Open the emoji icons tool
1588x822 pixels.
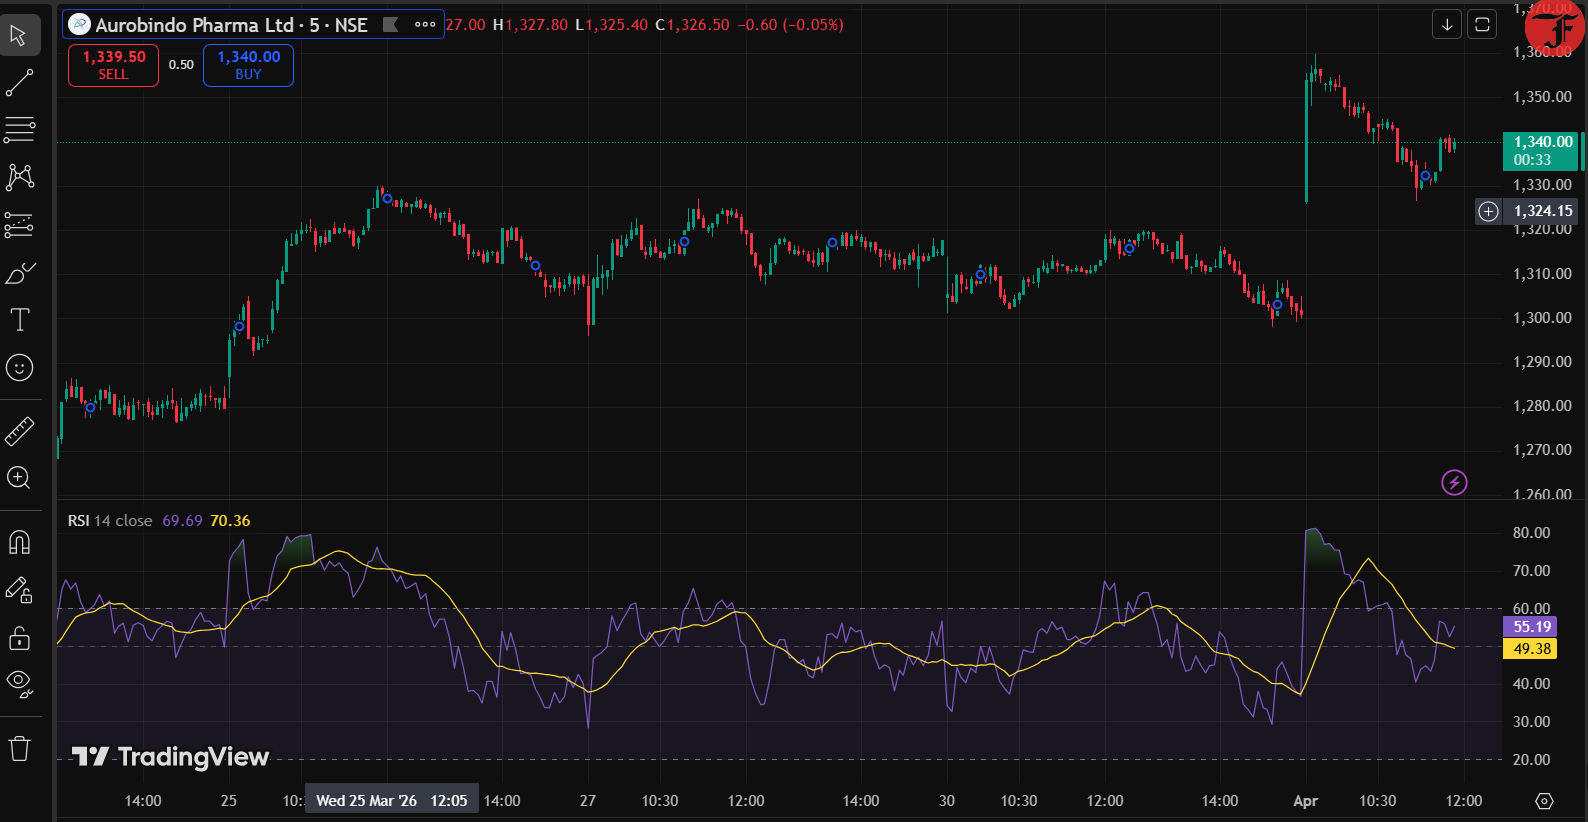point(19,368)
